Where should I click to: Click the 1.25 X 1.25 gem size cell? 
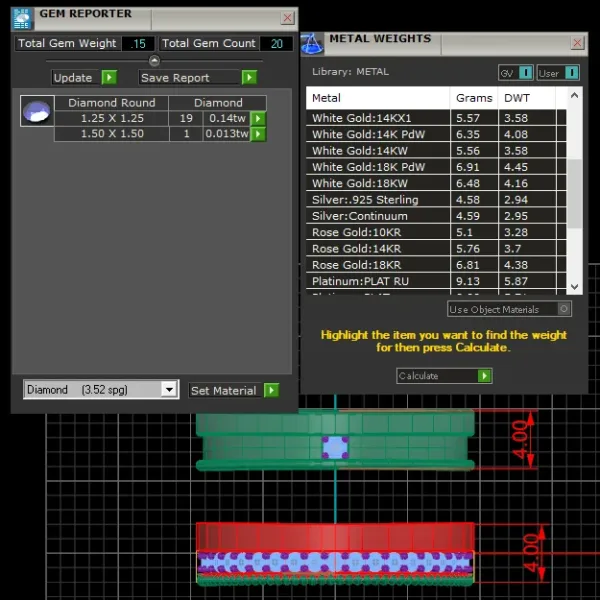click(112, 118)
